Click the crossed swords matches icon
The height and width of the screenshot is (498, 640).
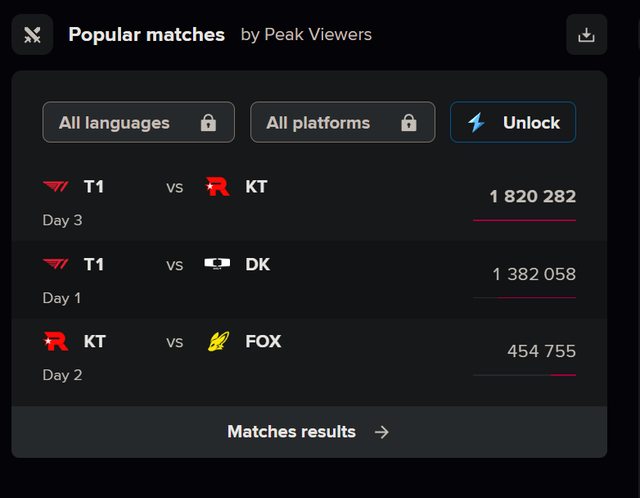pyautogui.click(x=32, y=35)
